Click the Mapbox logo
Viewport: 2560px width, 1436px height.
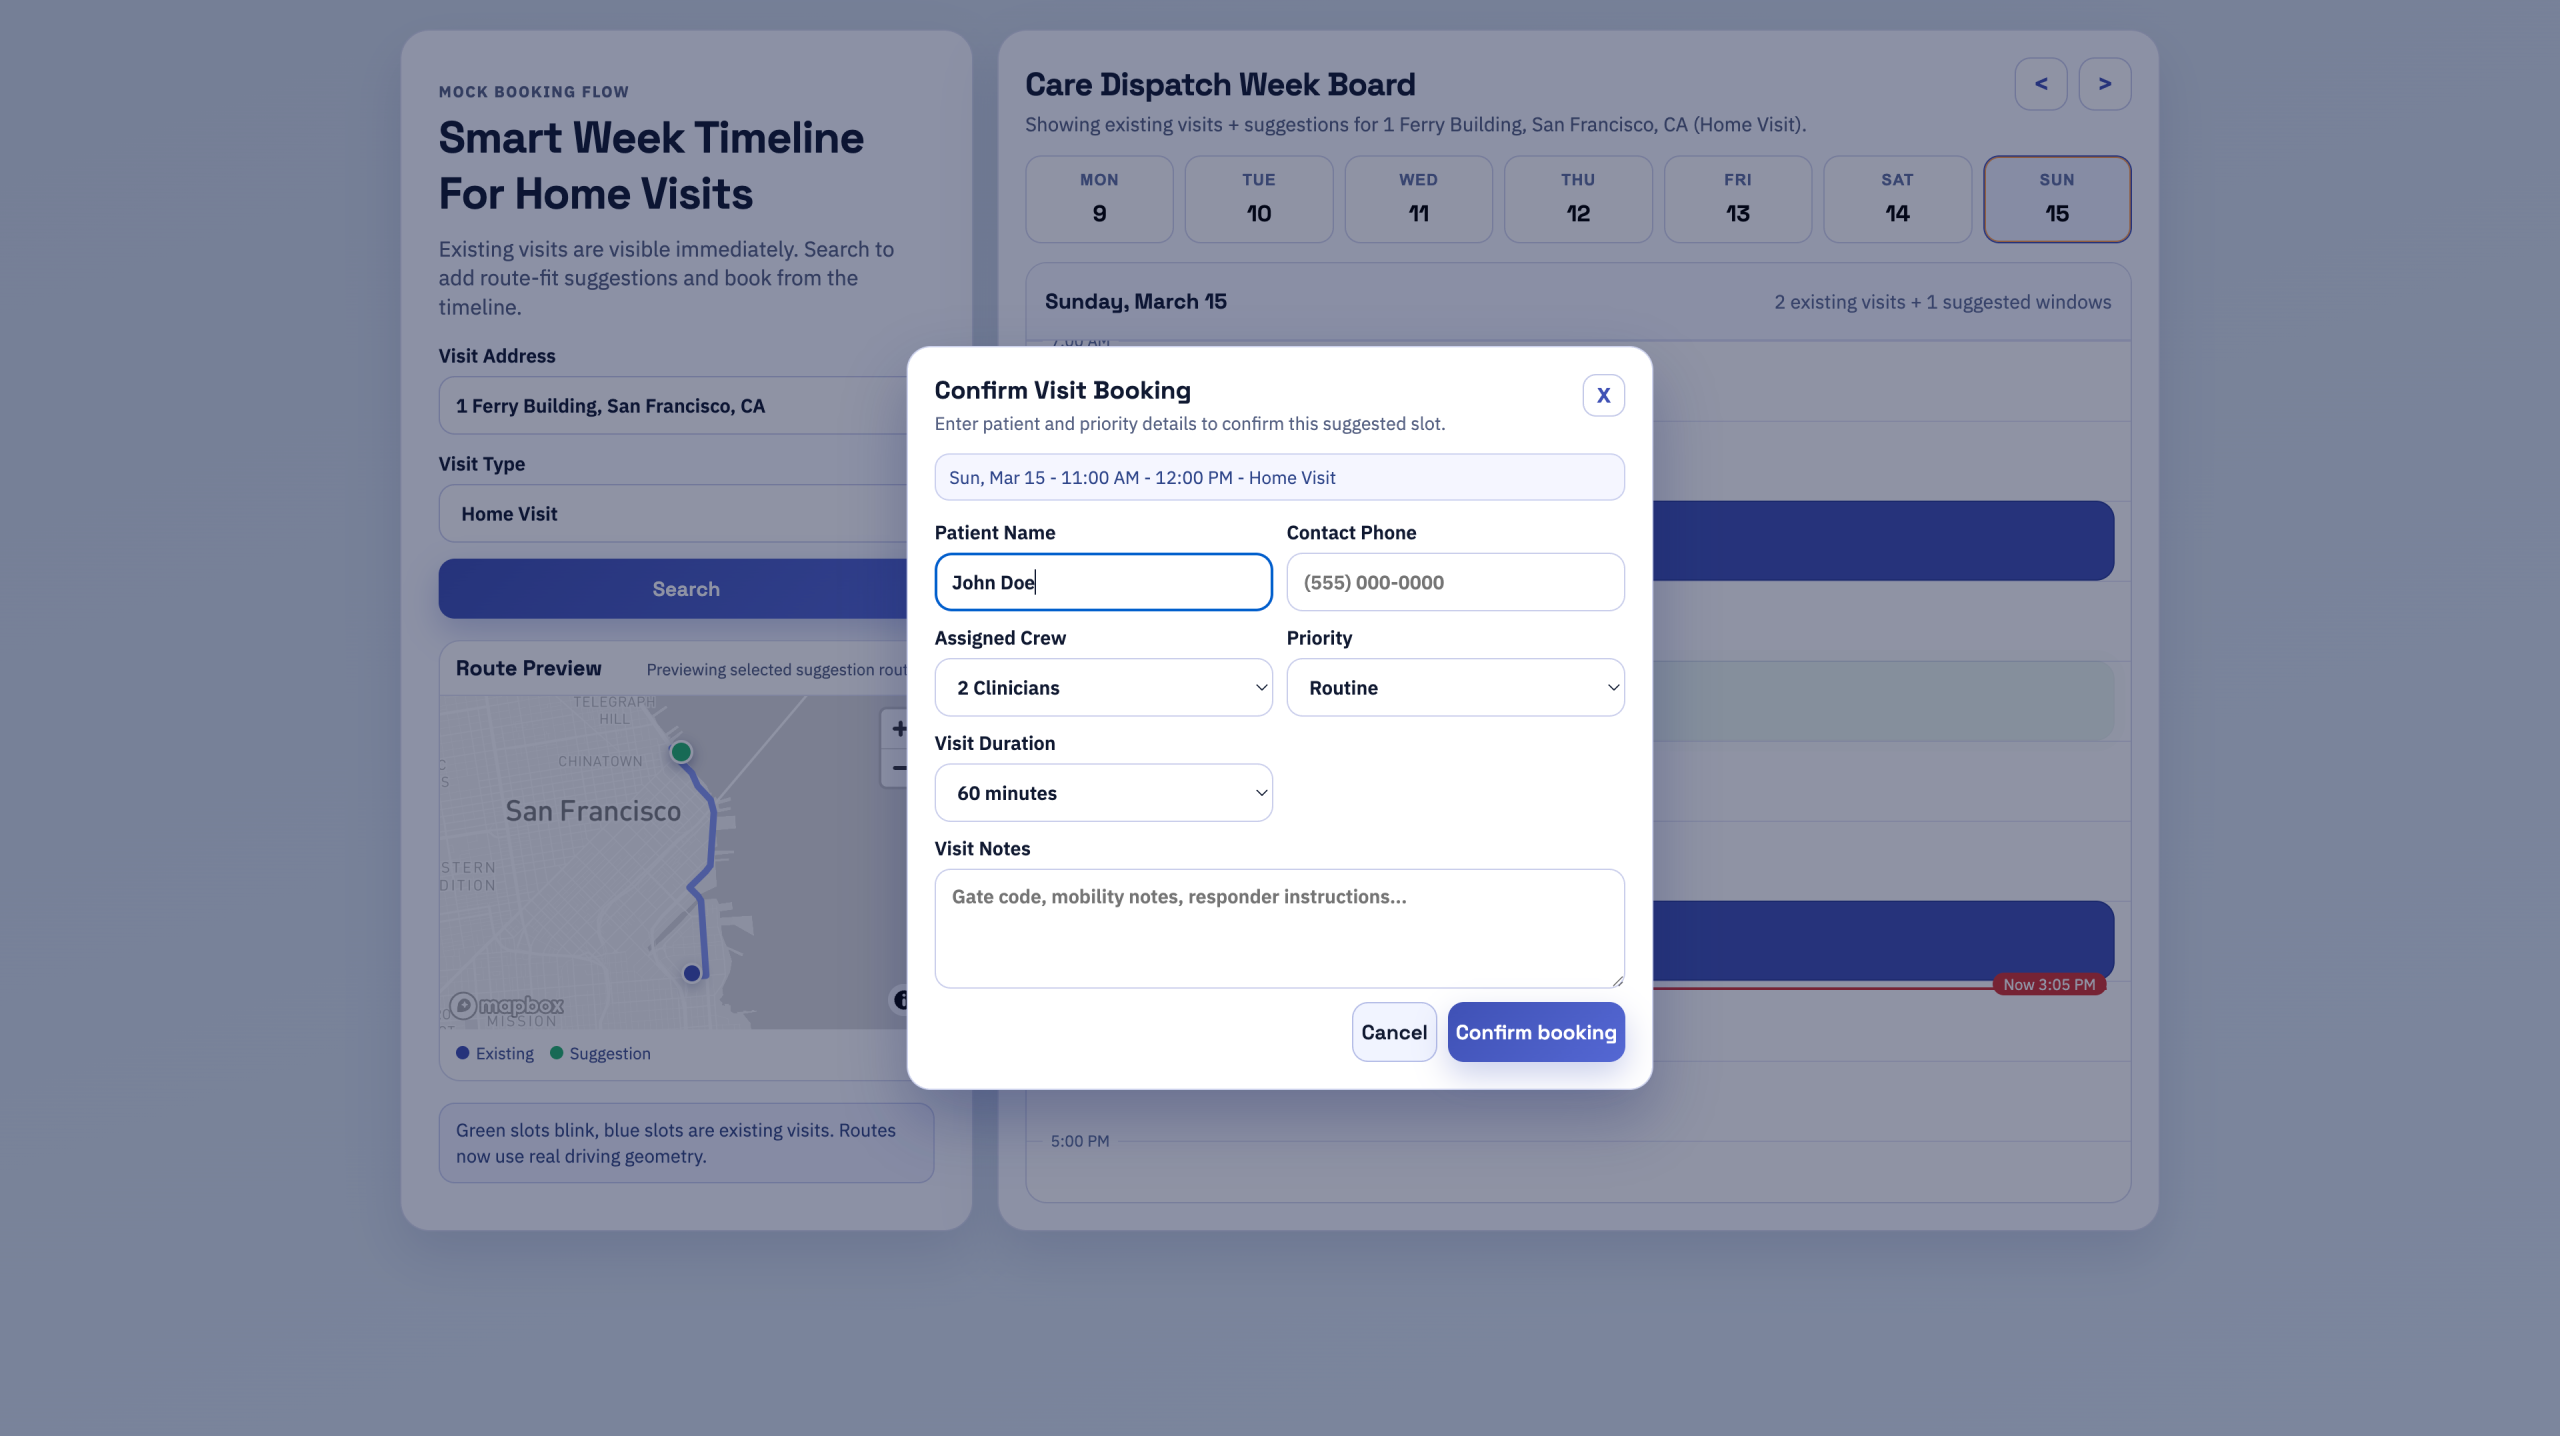[507, 1005]
